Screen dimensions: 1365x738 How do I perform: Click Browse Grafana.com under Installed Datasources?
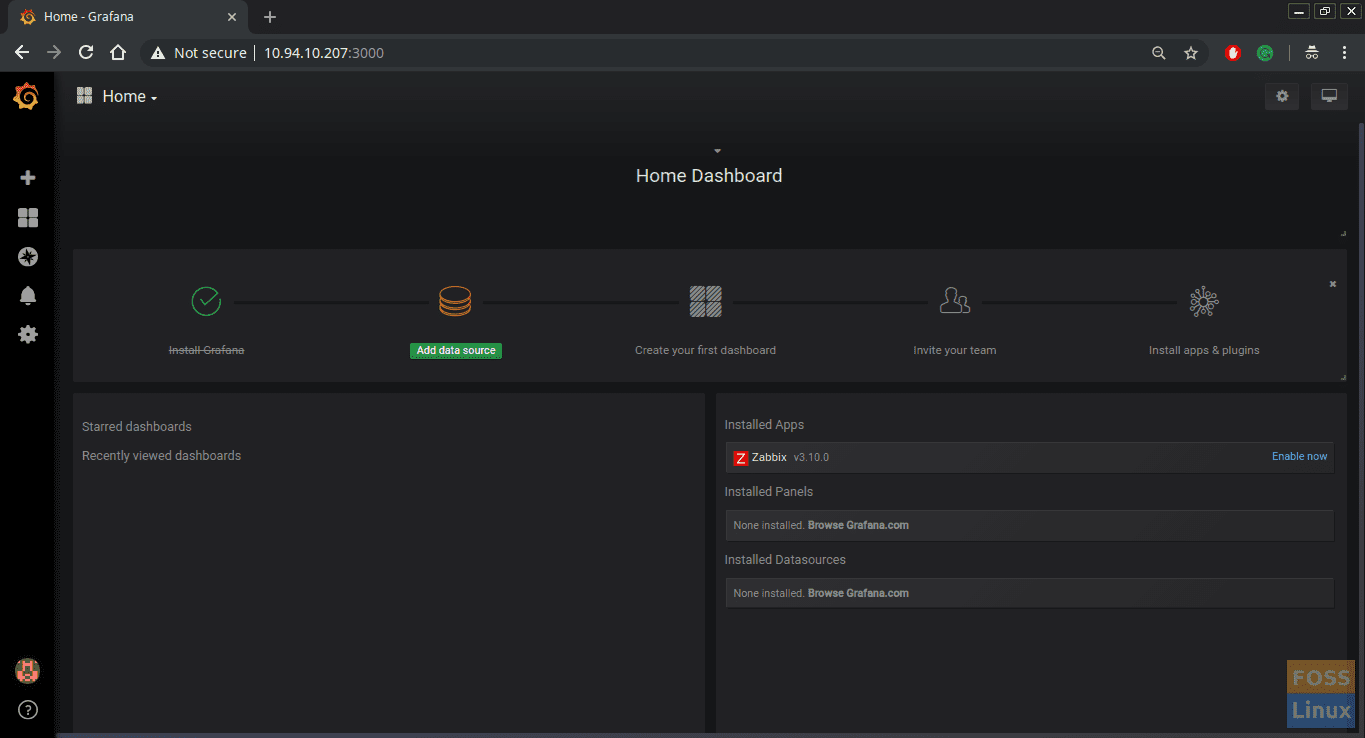click(x=858, y=593)
